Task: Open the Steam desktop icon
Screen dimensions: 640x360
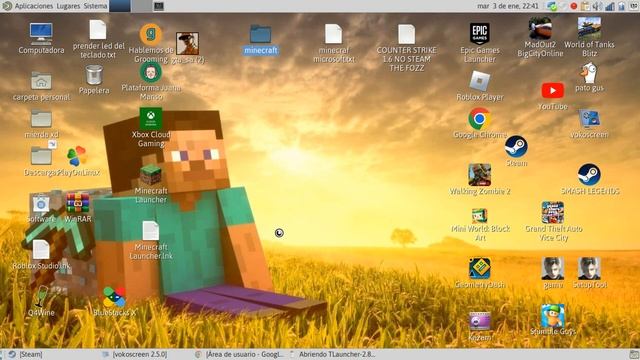Action: coord(516,147)
